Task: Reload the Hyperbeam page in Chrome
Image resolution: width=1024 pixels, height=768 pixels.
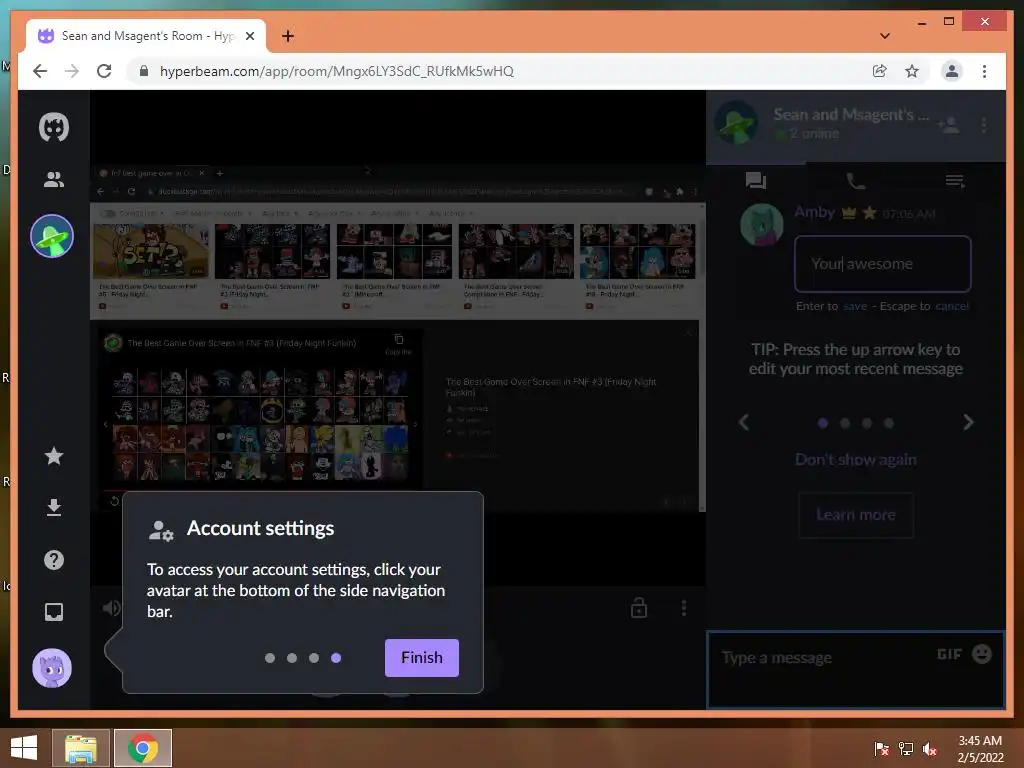Action: coord(104,71)
